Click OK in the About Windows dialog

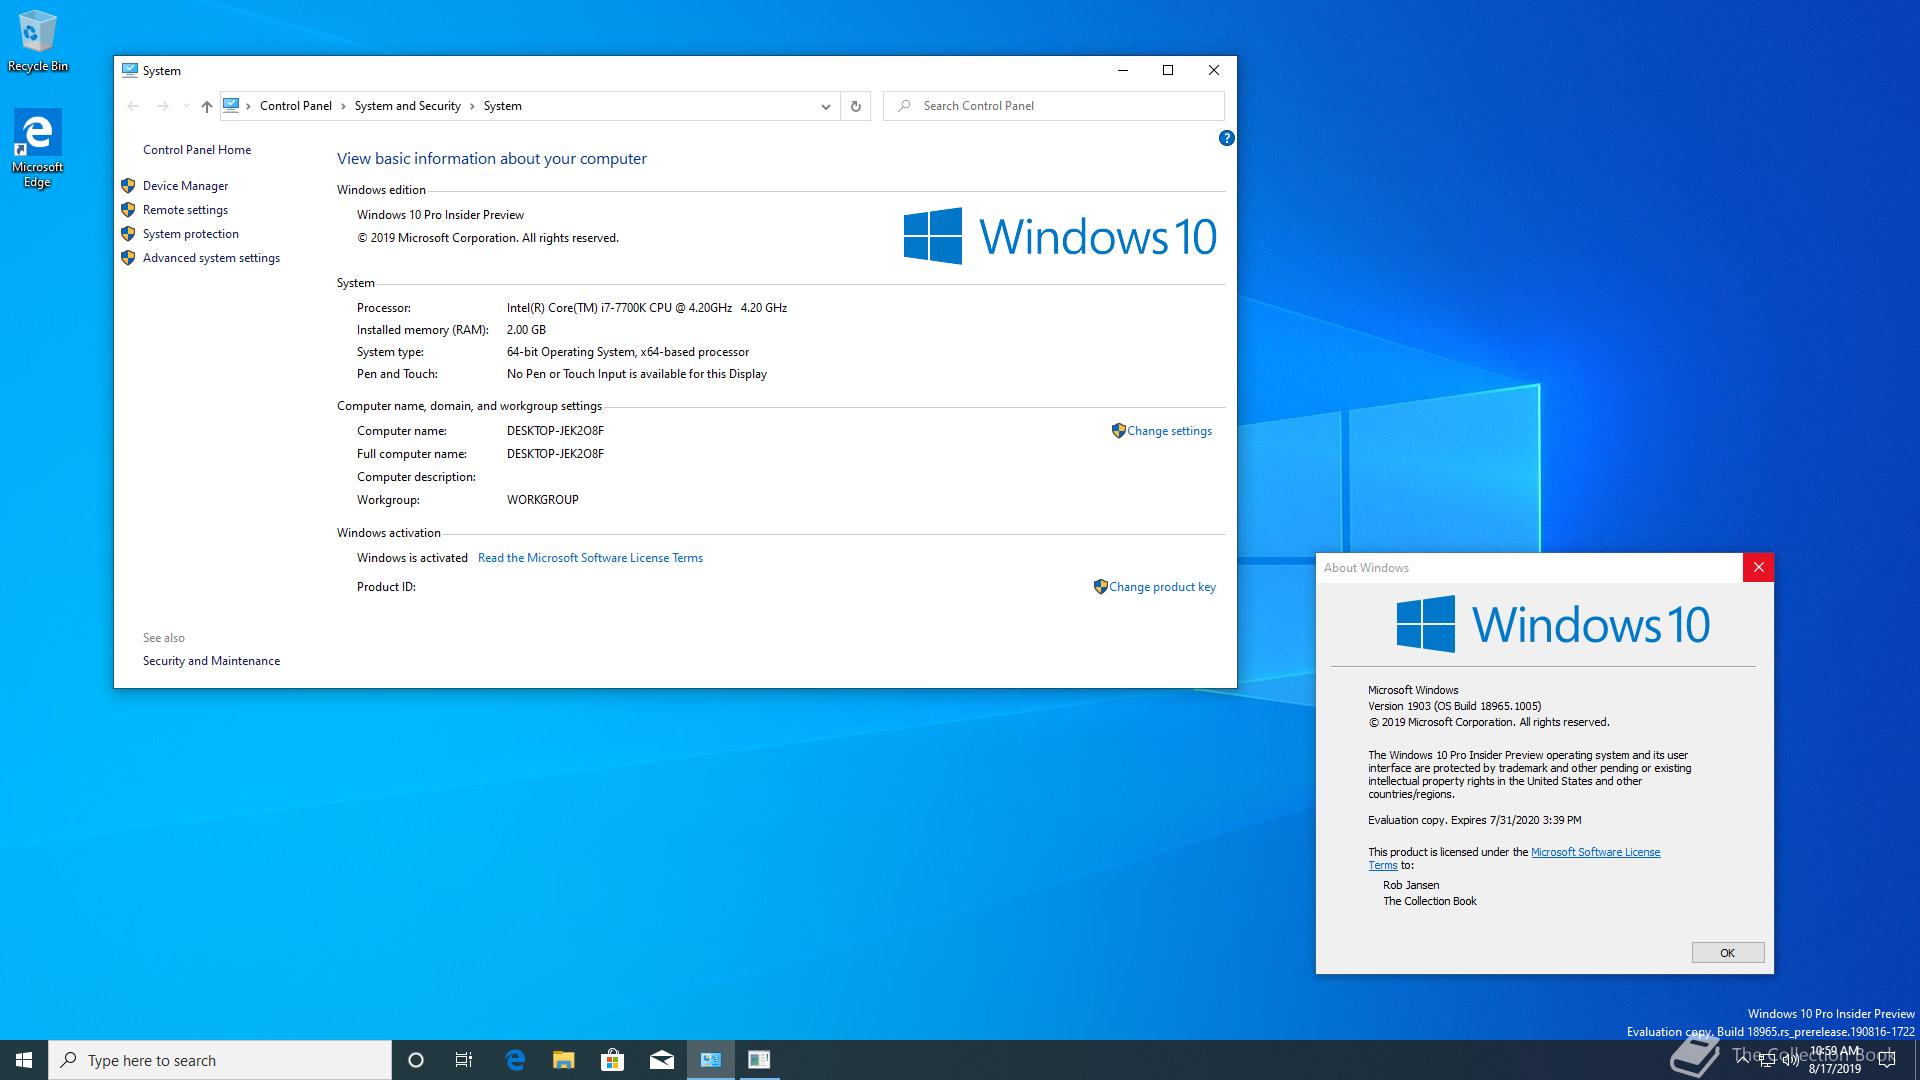[x=1727, y=952]
